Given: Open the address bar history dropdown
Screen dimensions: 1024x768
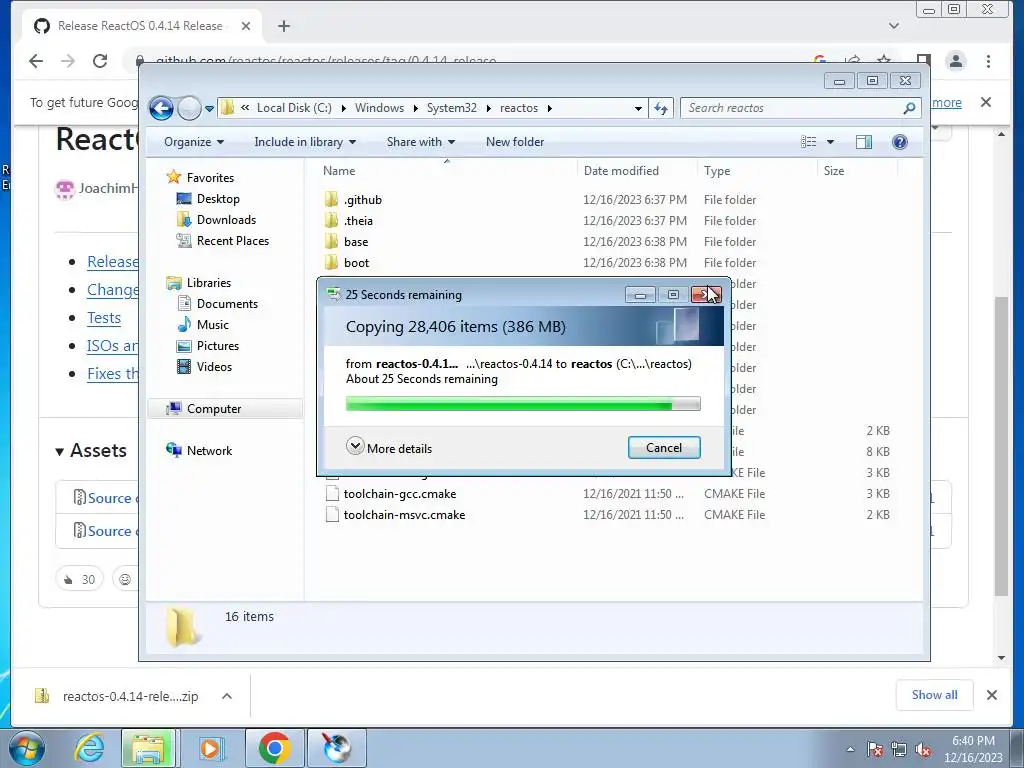Looking at the screenshot, I should 638,108.
